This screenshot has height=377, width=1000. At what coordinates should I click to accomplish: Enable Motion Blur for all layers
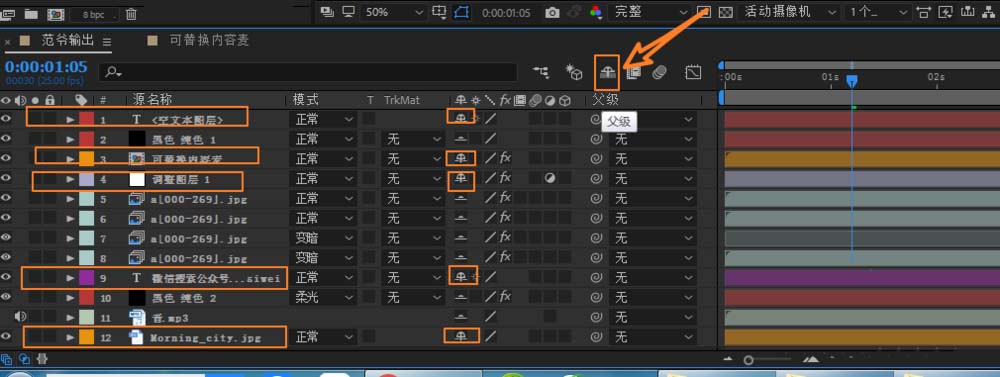click(659, 73)
